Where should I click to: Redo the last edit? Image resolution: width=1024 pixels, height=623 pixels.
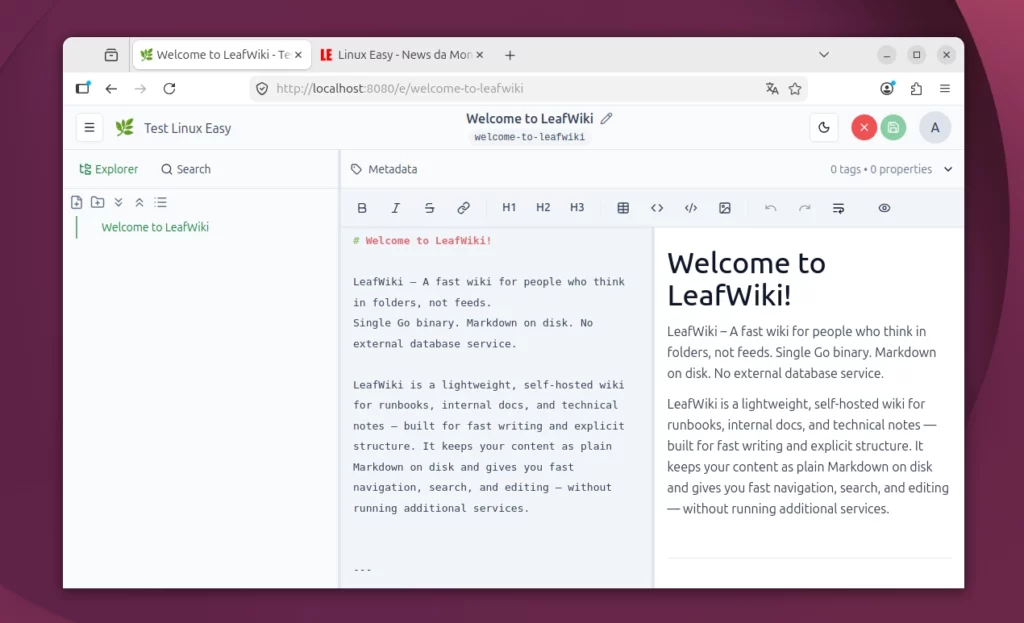pos(805,208)
